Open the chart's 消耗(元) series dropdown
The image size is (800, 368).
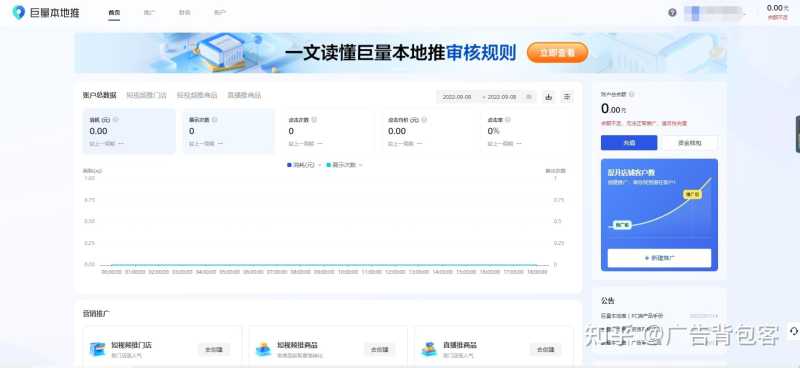pyautogui.click(x=319, y=165)
